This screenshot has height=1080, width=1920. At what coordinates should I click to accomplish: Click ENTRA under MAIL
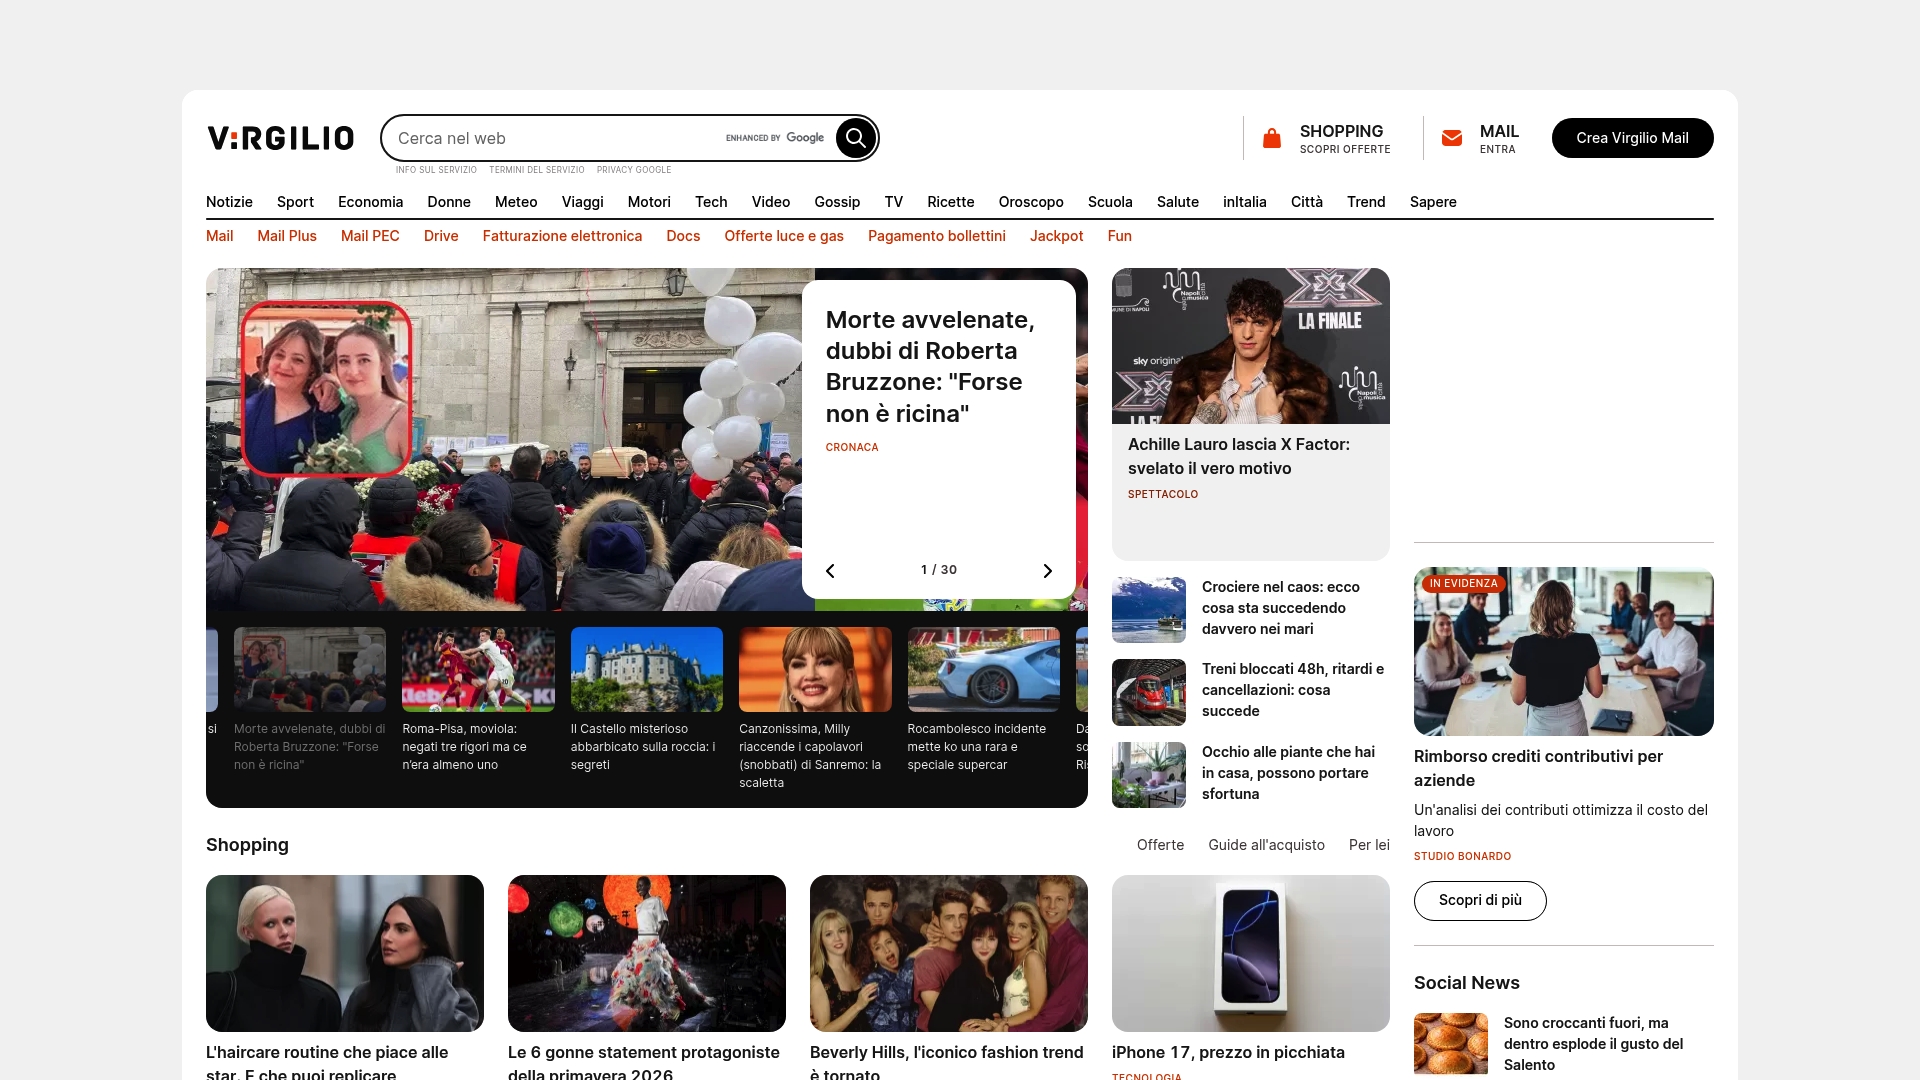[x=1497, y=148]
